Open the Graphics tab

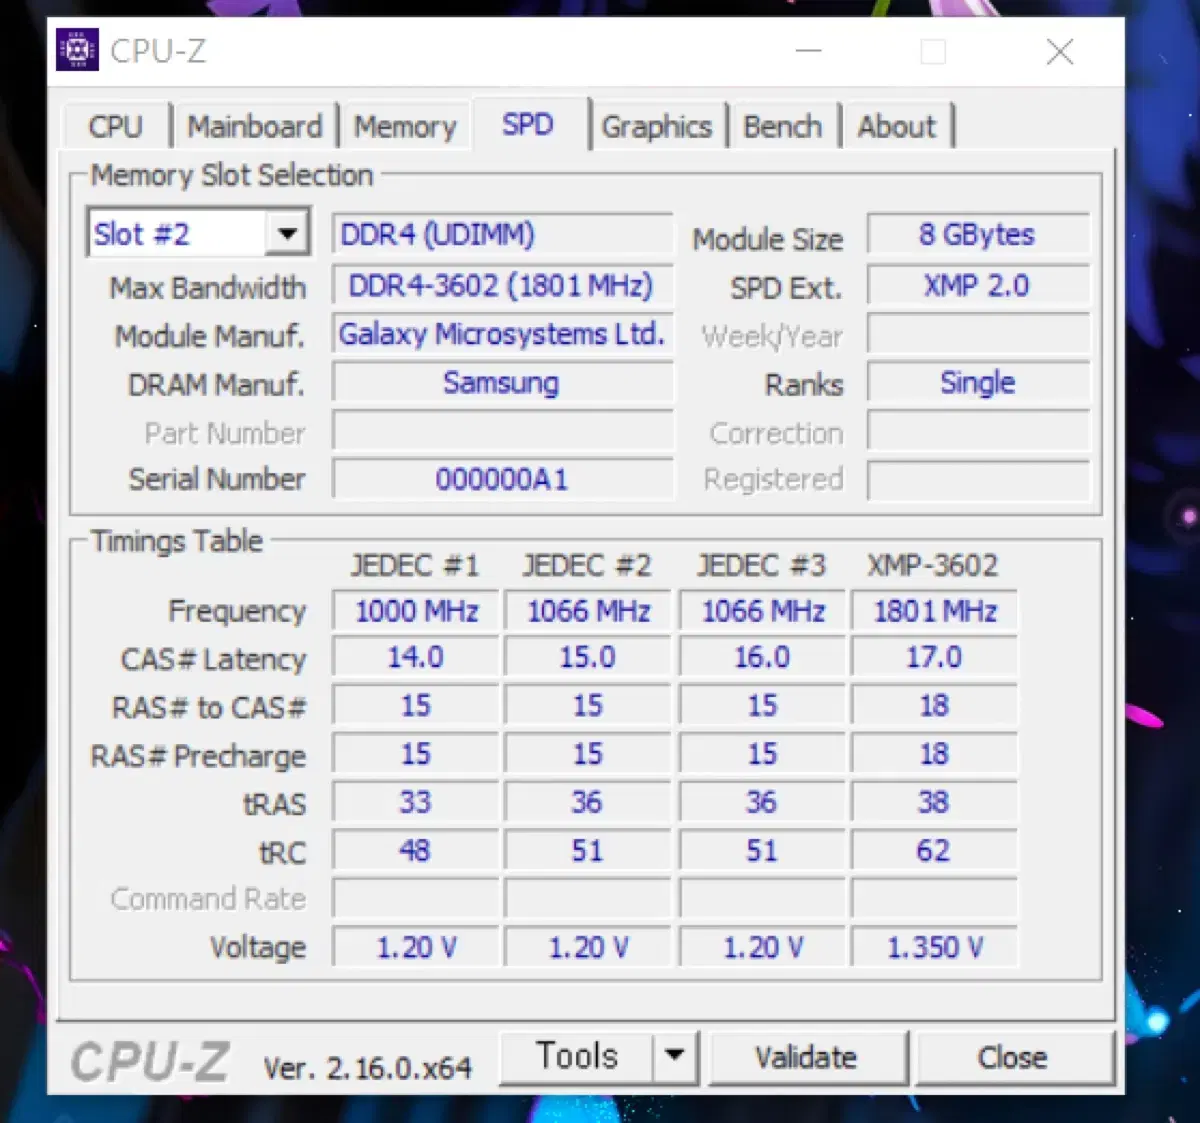[x=657, y=127]
